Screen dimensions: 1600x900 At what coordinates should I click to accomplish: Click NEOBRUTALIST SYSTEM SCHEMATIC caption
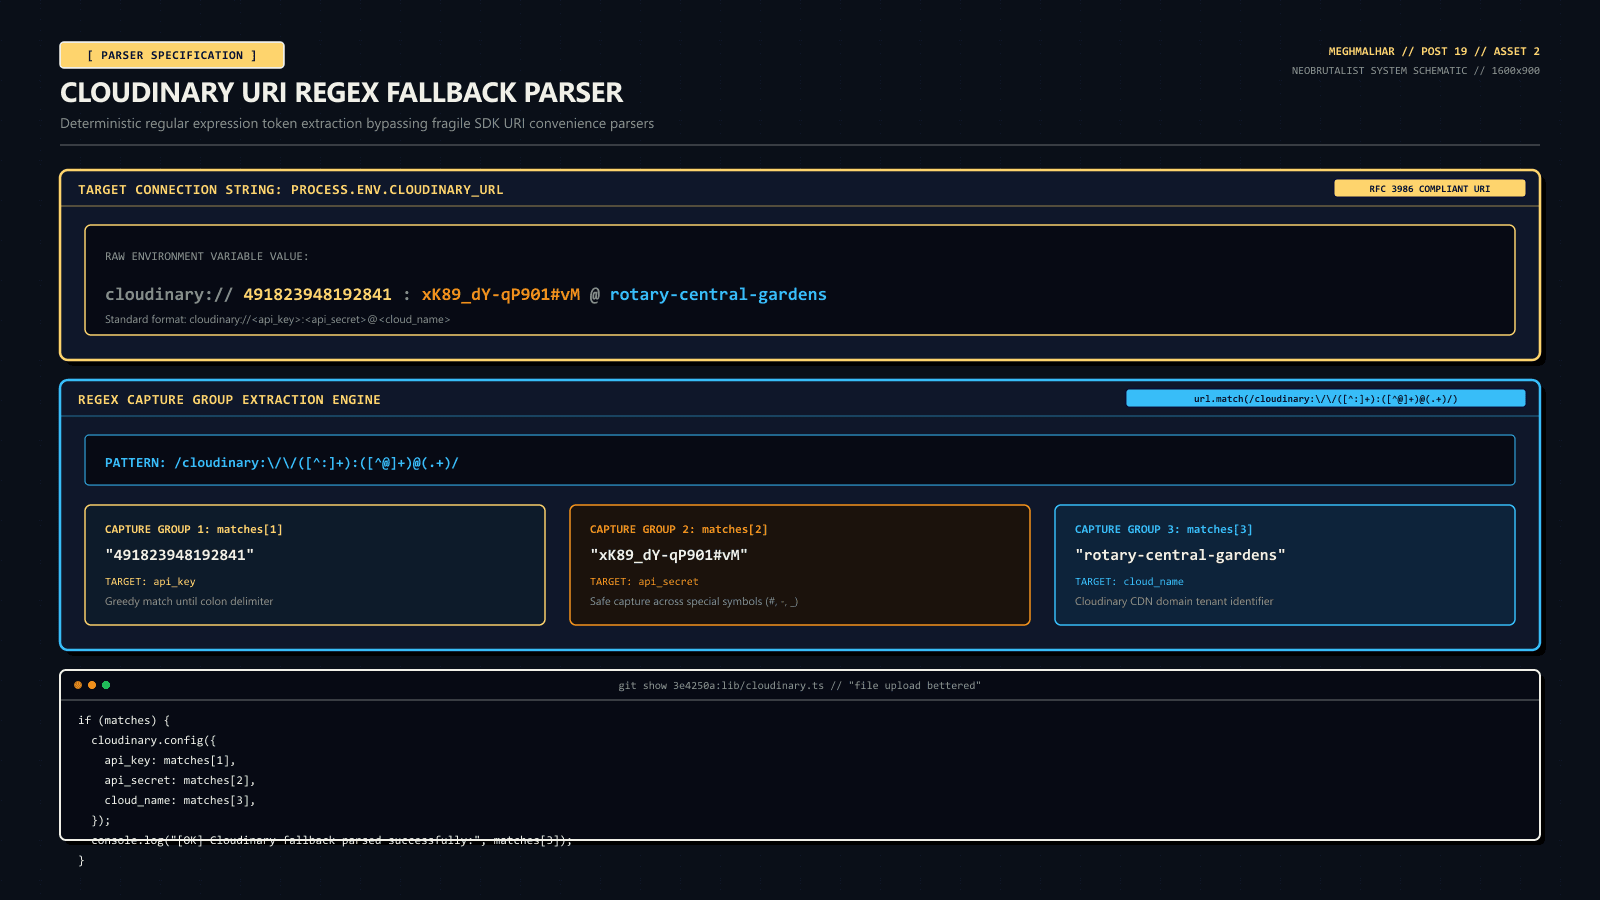1415,70
